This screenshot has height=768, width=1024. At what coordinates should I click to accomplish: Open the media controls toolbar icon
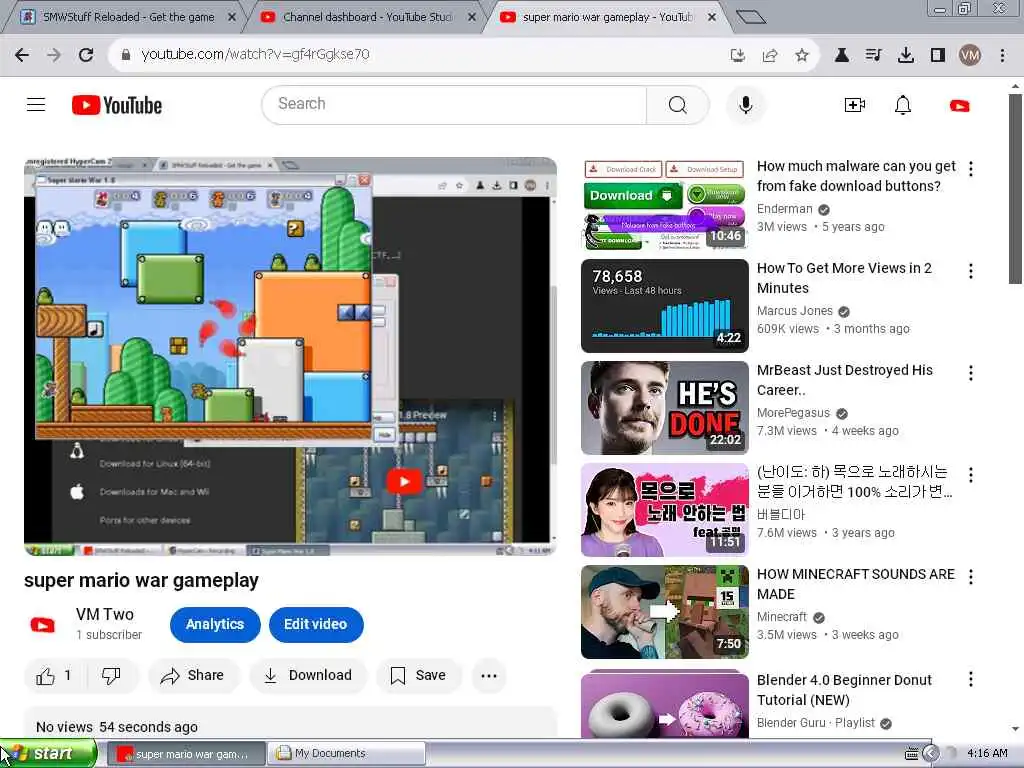pos(874,56)
